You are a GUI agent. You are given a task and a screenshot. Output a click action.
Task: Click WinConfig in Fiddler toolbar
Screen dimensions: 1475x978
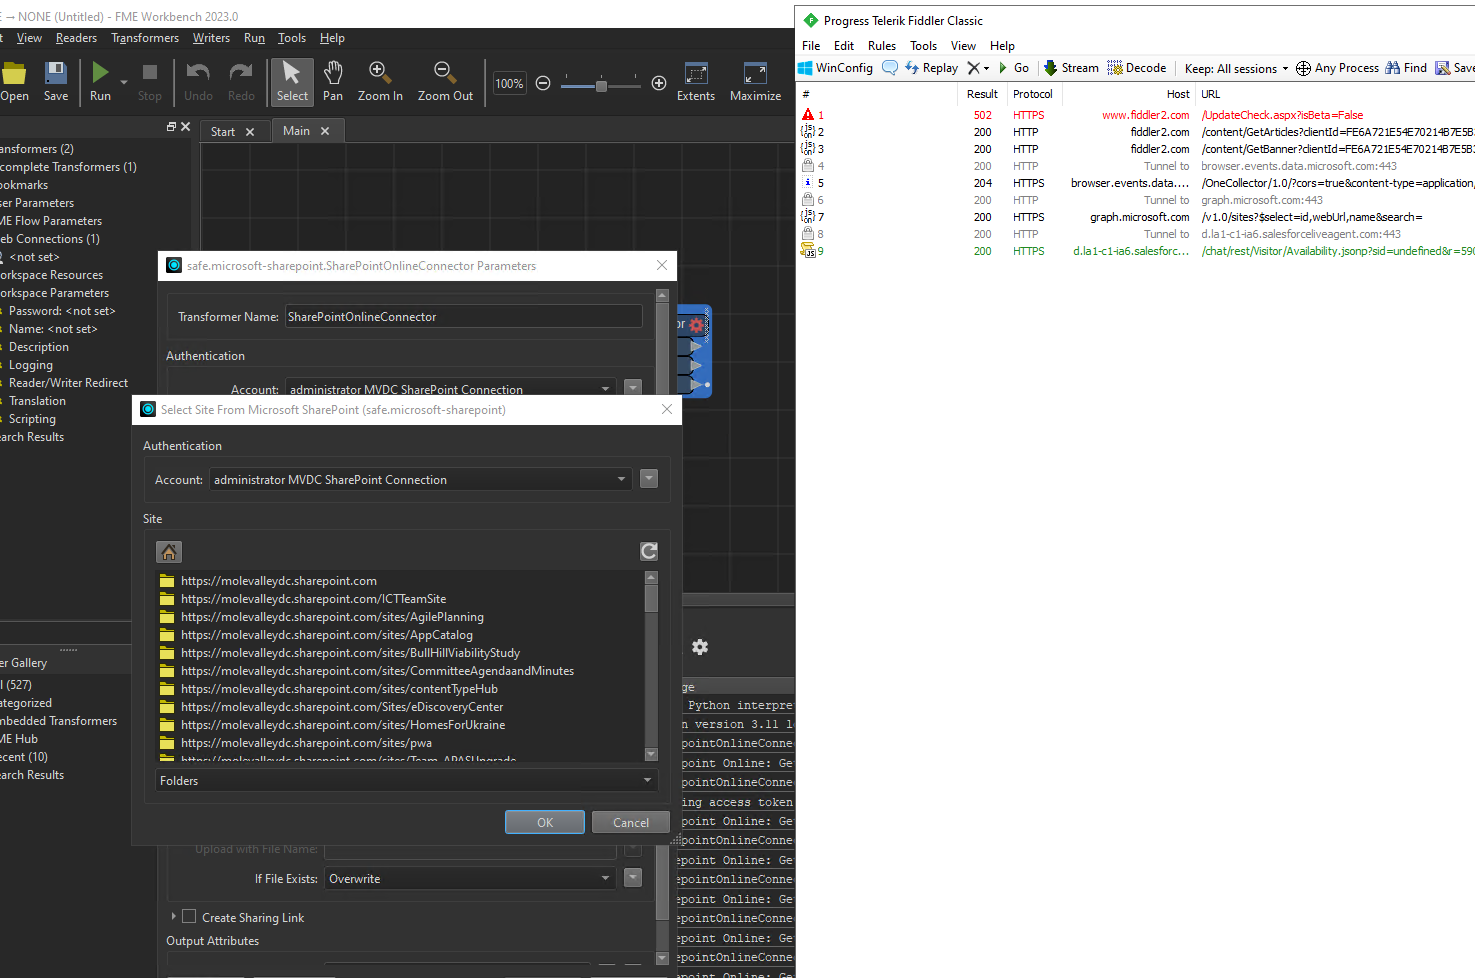(x=835, y=68)
